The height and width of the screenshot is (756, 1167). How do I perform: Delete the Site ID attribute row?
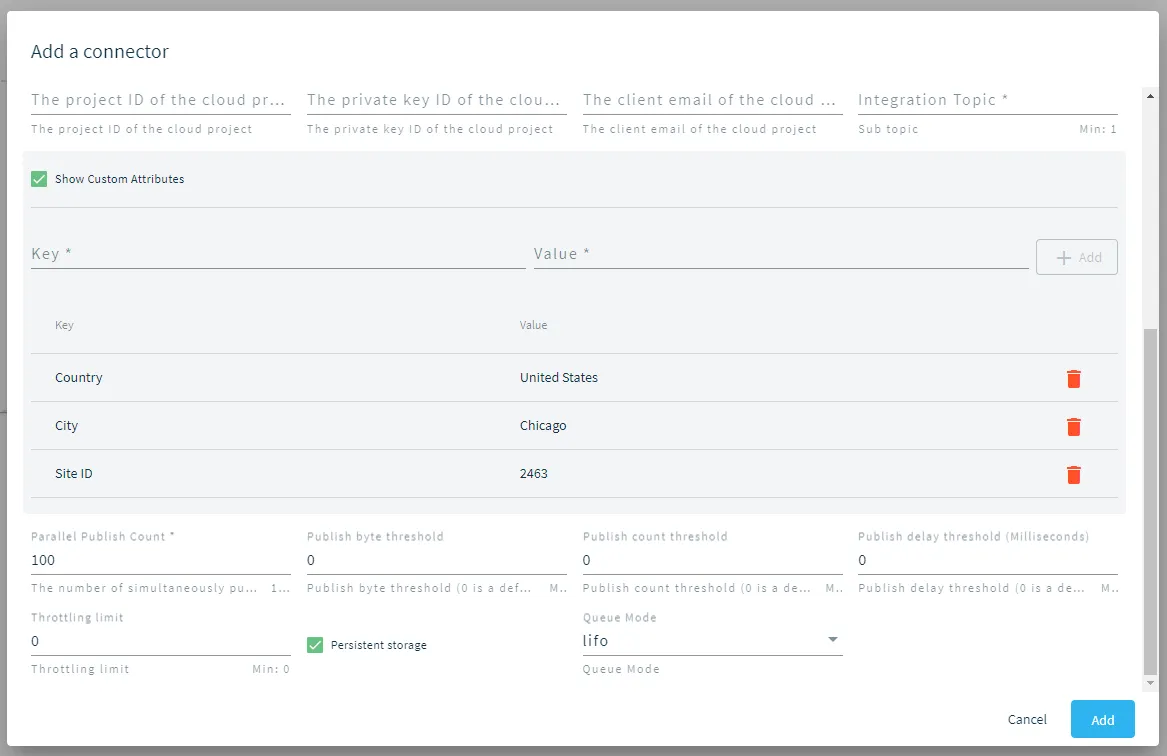point(1073,475)
